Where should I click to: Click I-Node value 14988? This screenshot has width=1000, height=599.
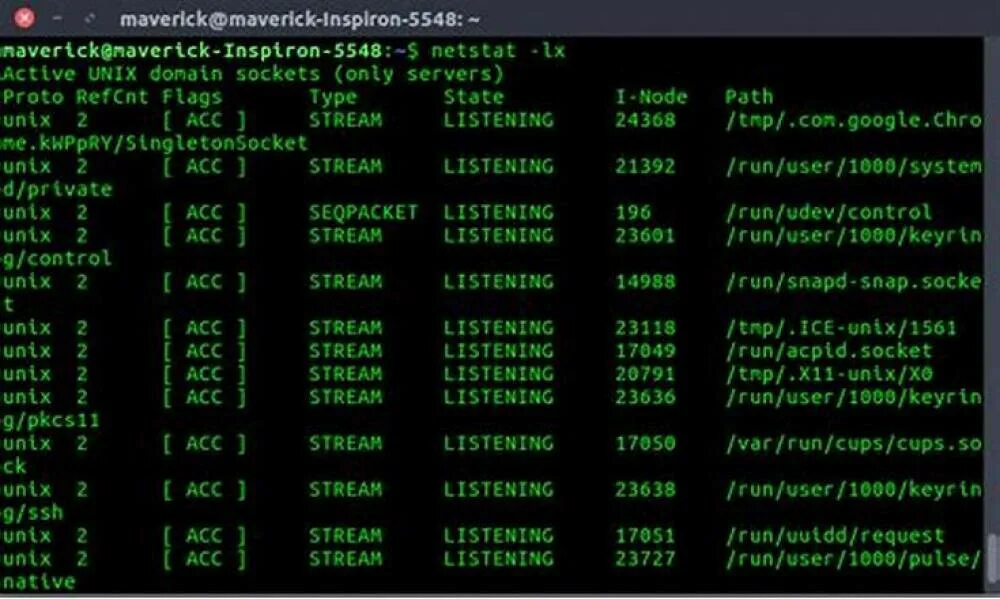pos(645,281)
